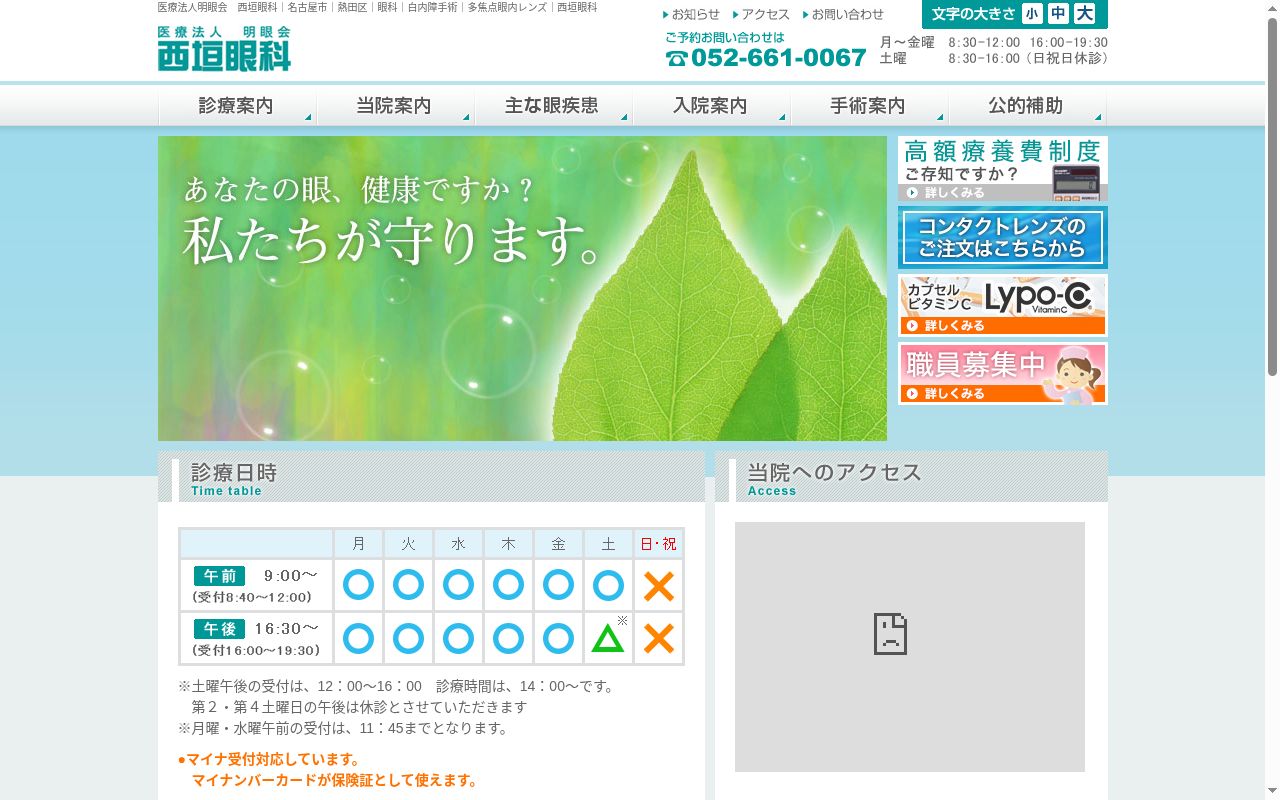
Task: Click the leaf hero image
Action: click(522, 288)
